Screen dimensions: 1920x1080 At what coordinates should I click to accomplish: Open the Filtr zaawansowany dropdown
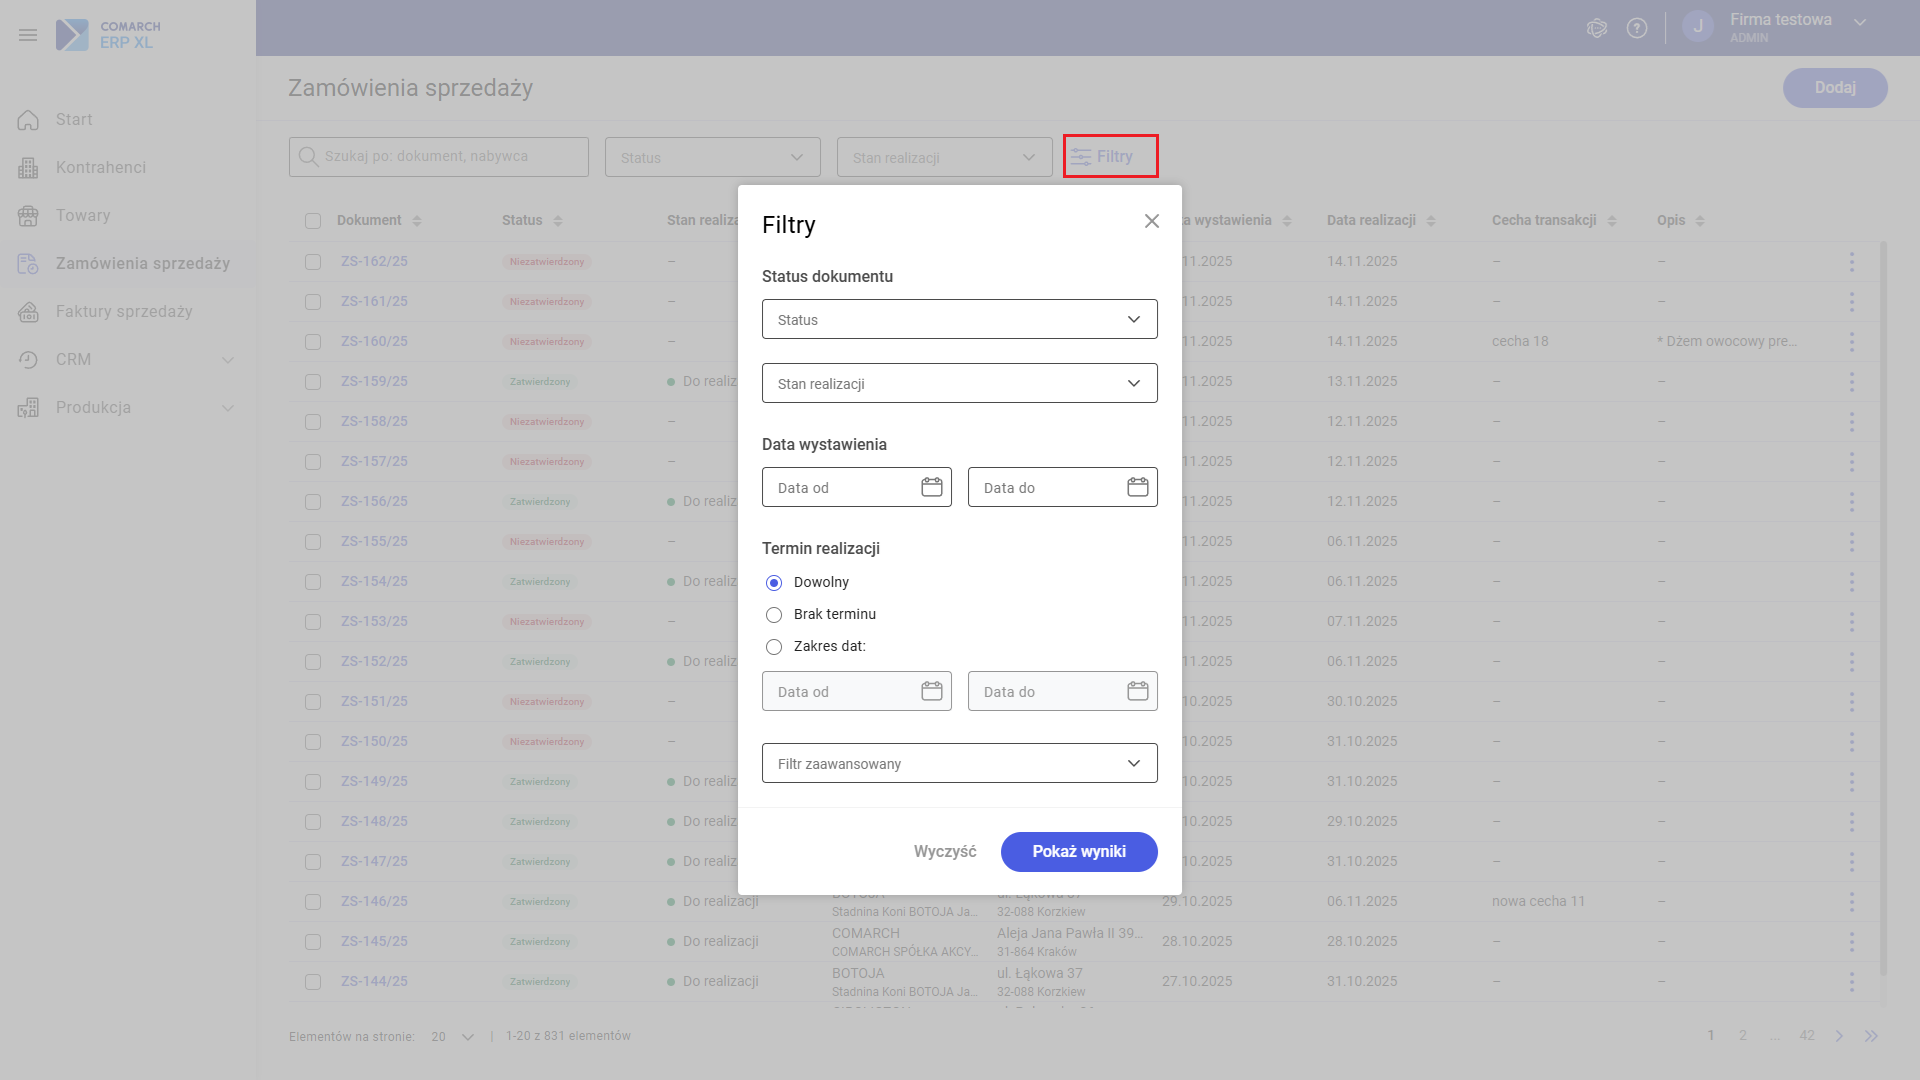(959, 764)
